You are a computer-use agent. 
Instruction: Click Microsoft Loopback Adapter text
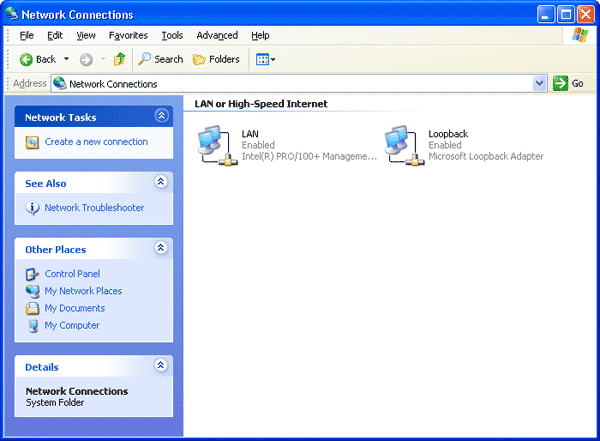486,156
